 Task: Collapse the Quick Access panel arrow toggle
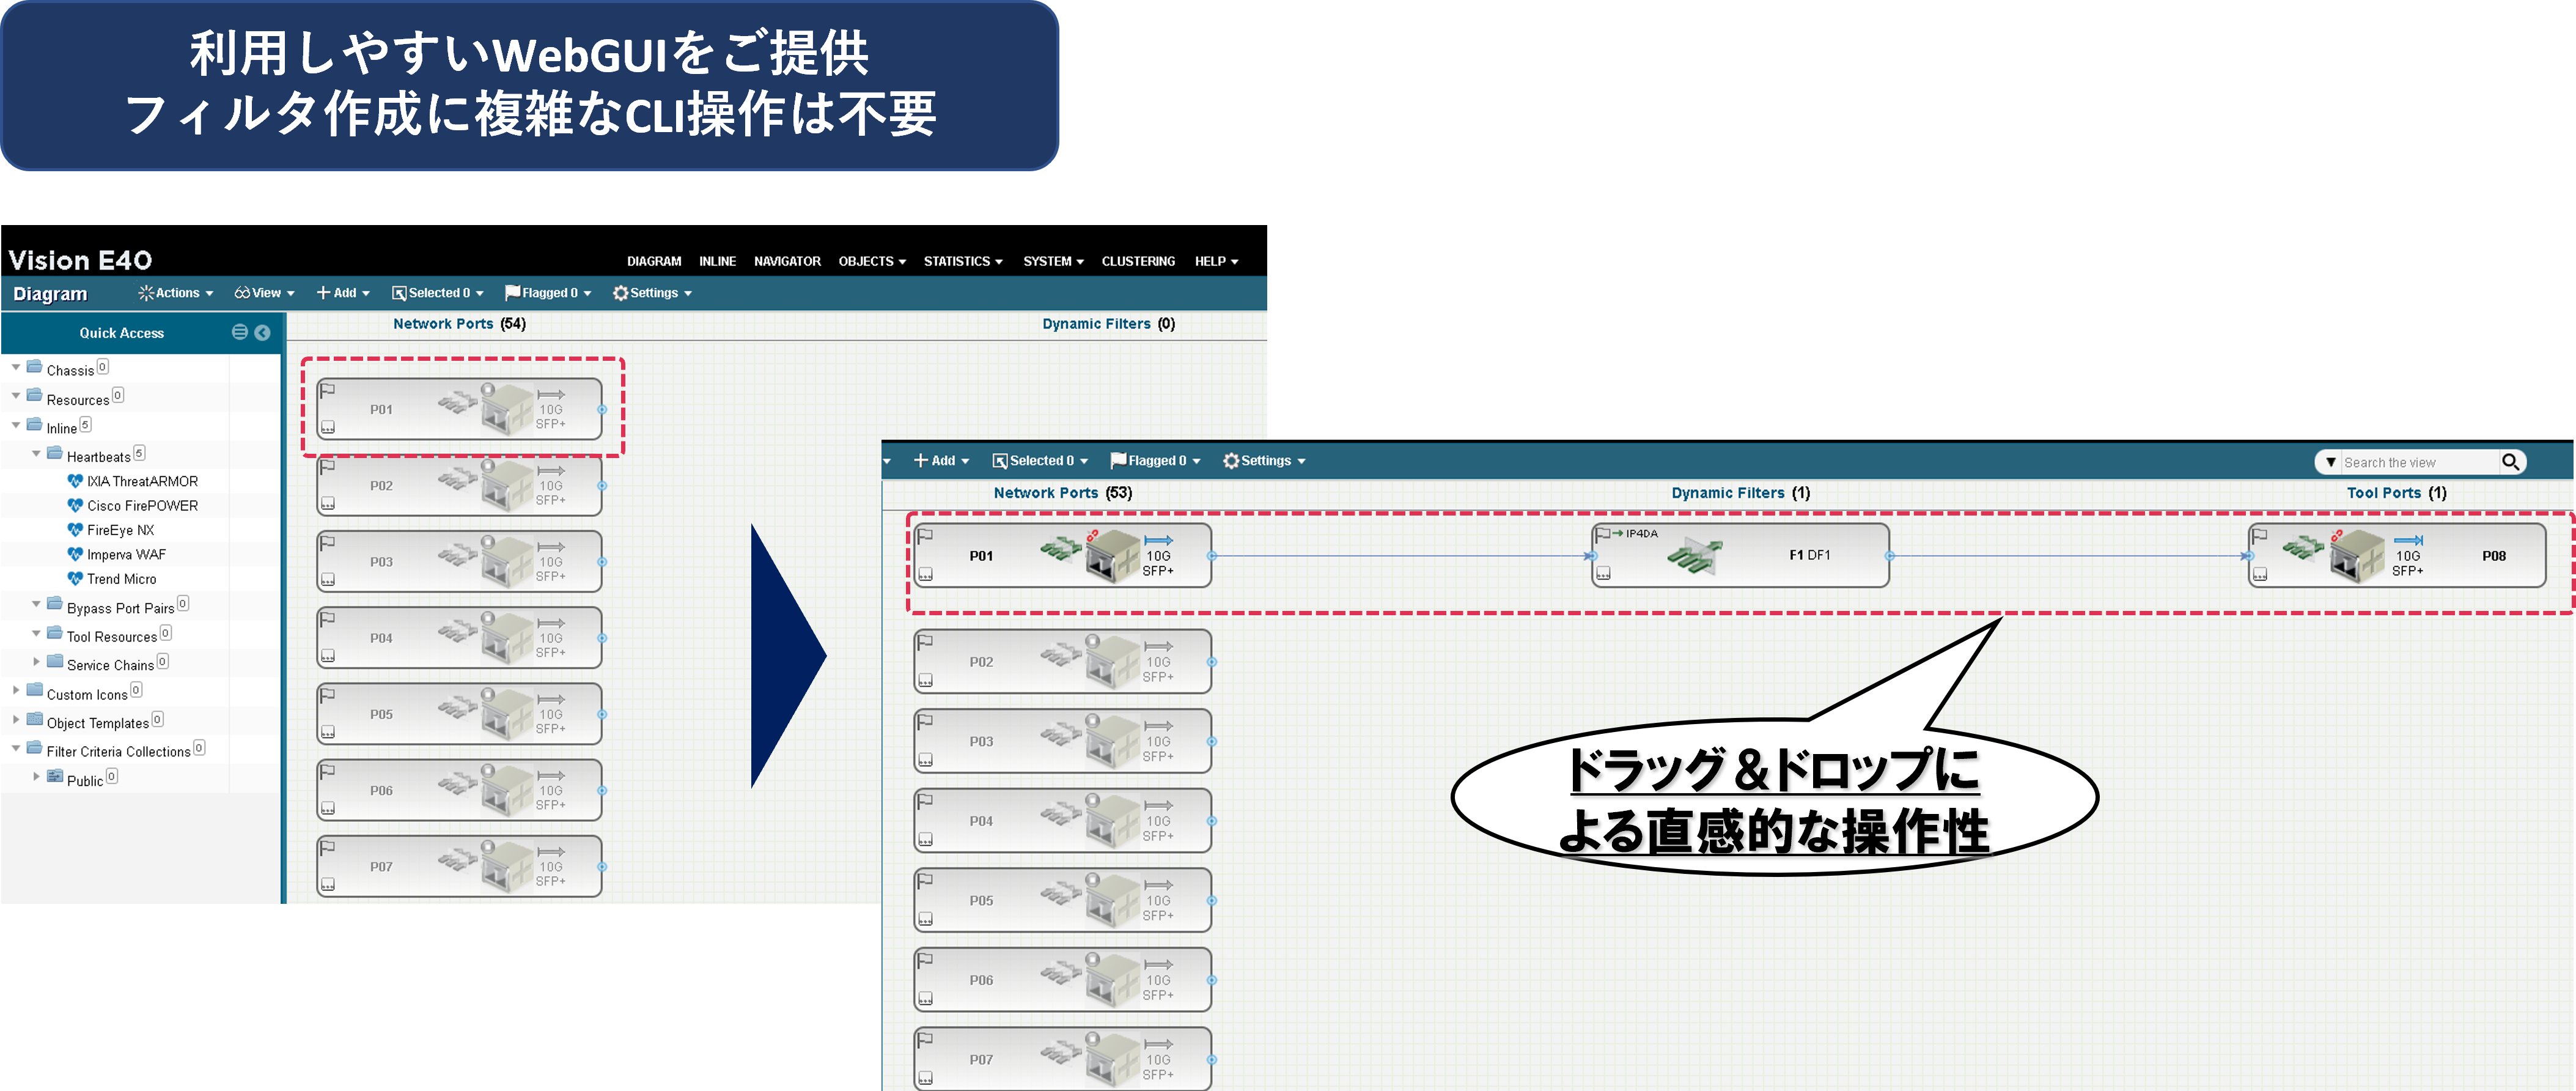click(262, 332)
